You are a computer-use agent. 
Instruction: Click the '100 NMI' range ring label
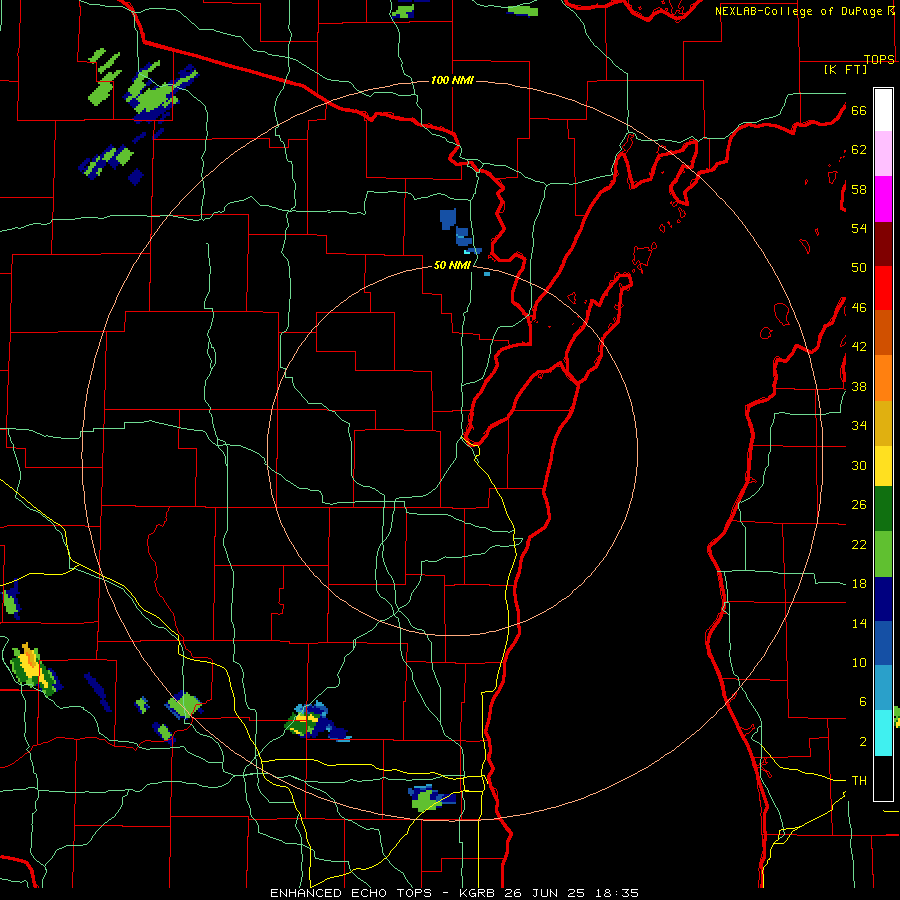[452, 80]
